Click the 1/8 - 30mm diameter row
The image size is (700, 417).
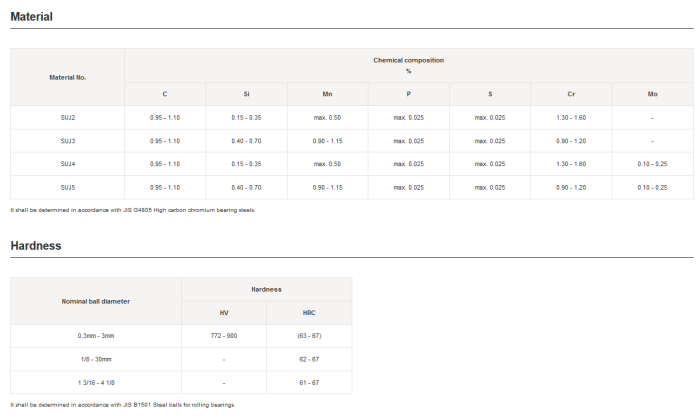coord(96,360)
